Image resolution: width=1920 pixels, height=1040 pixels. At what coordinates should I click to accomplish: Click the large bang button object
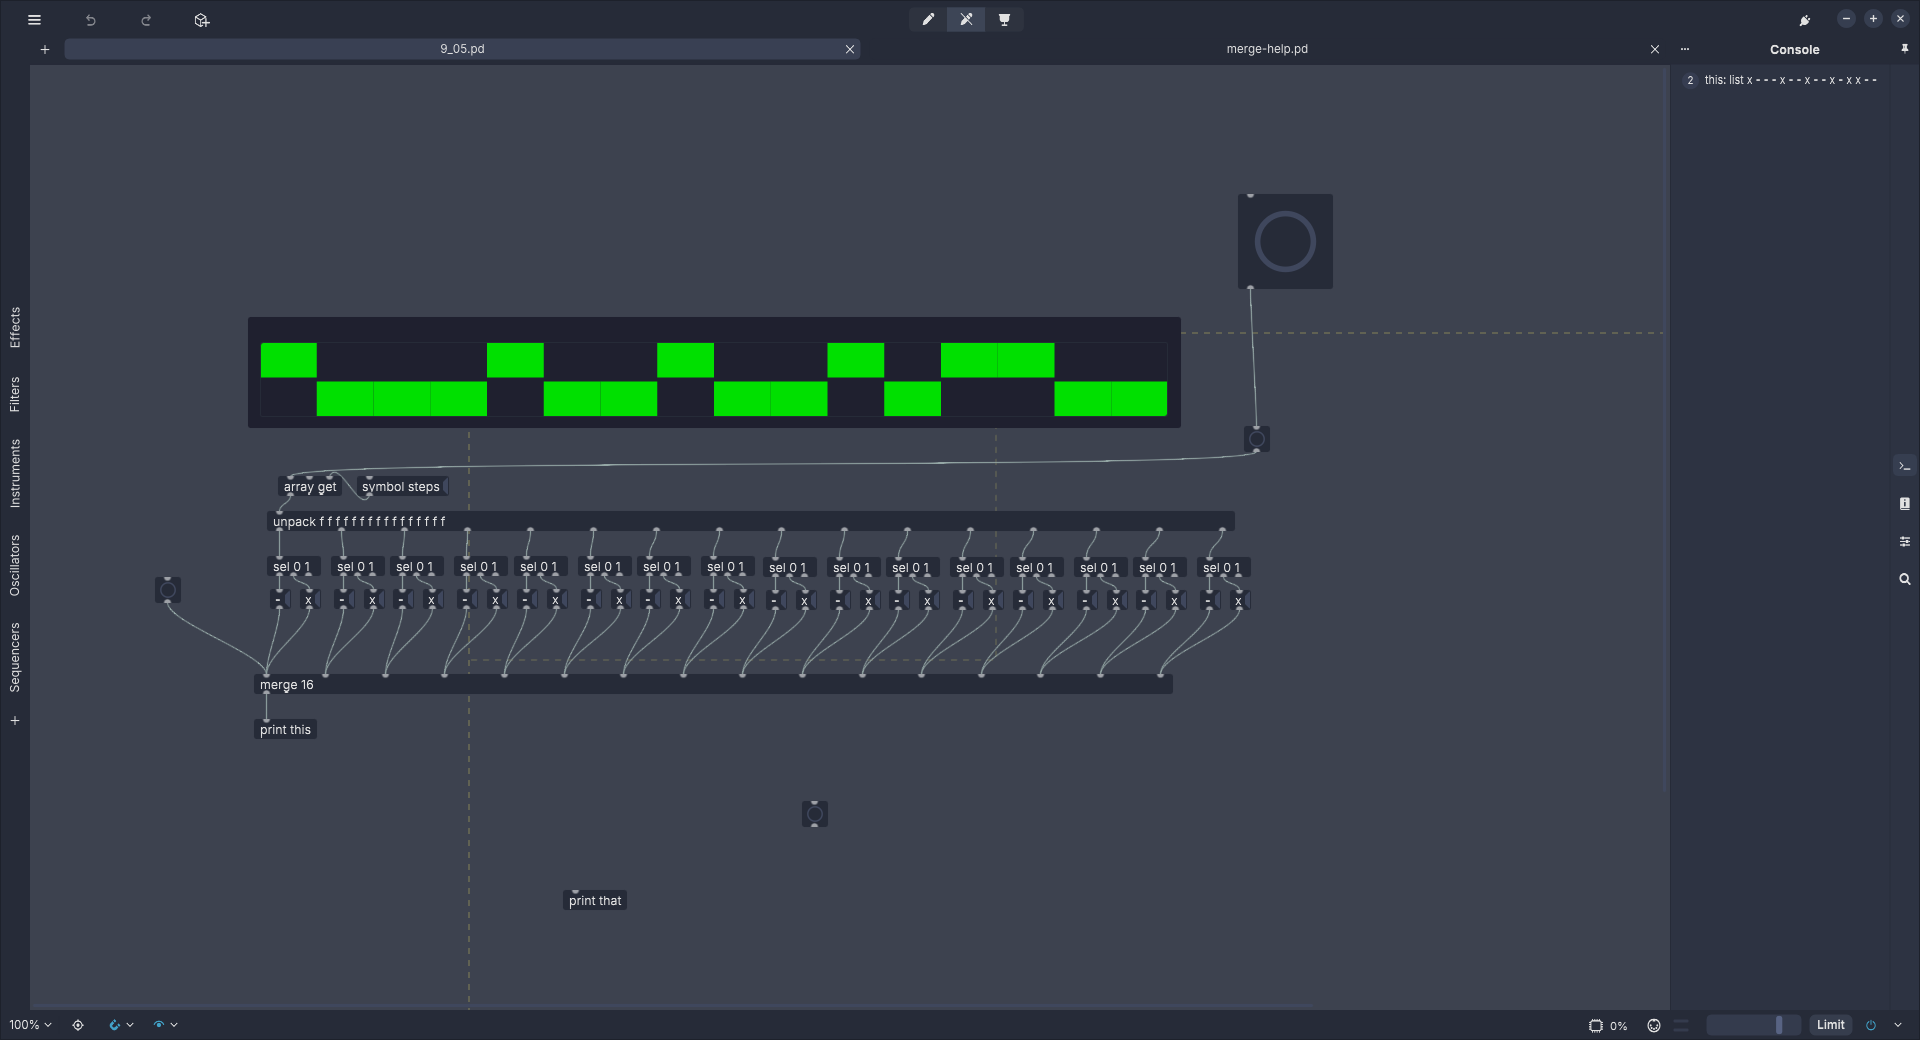(1285, 242)
